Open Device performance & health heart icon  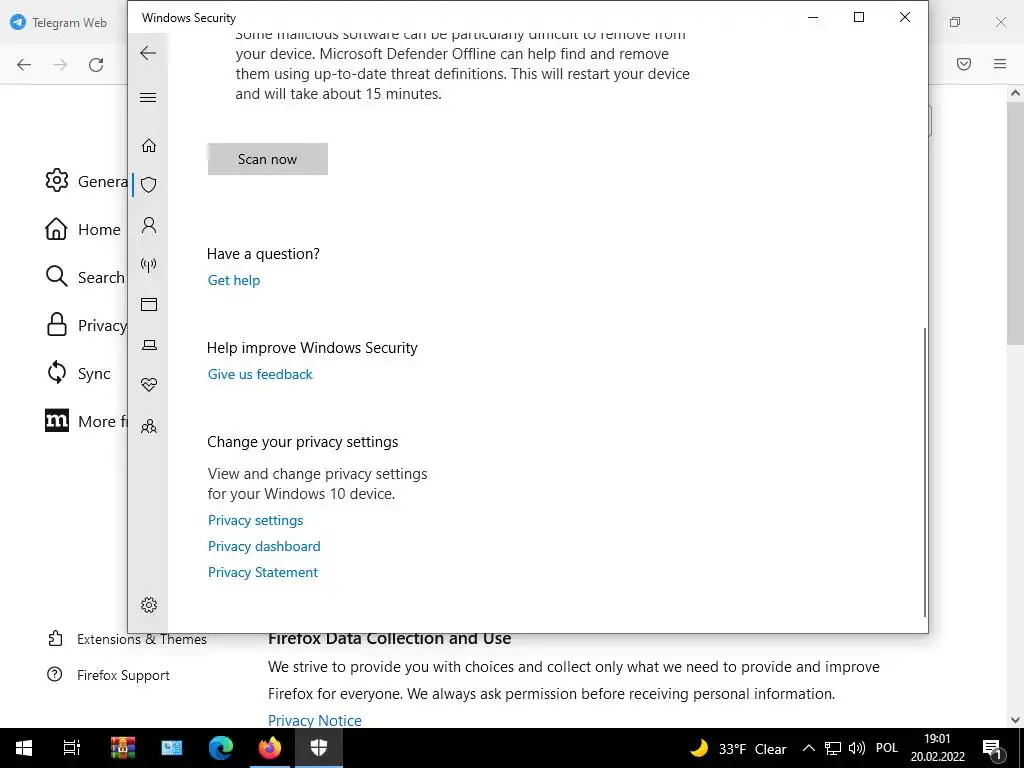coord(149,385)
